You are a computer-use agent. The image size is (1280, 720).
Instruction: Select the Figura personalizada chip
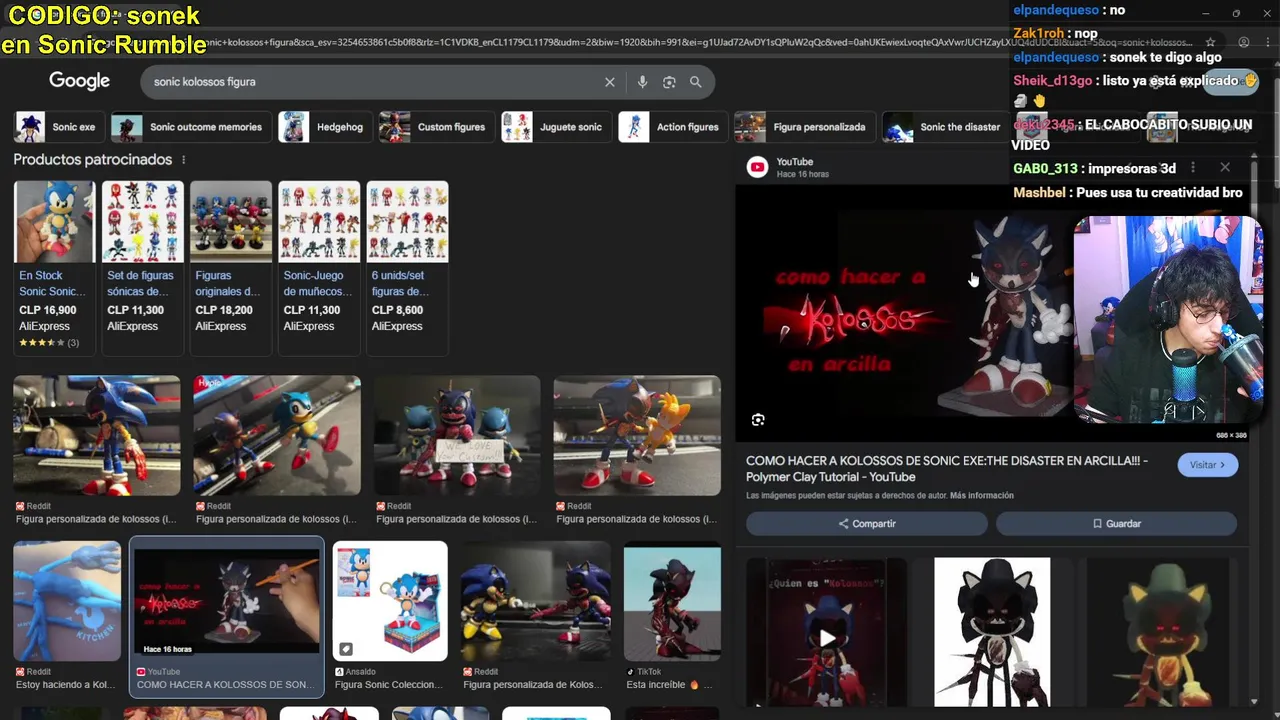pyautogui.click(x=803, y=127)
